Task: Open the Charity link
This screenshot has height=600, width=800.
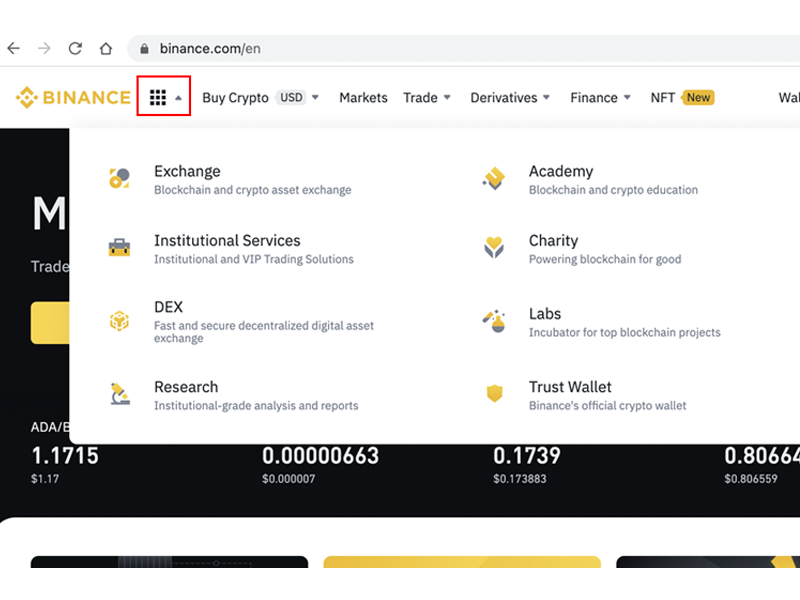Action: tap(554, 240)
